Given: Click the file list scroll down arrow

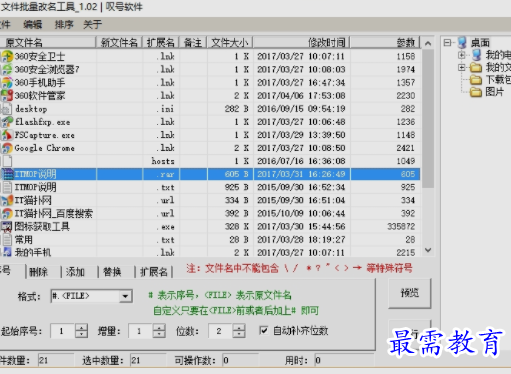Looking at the screenshot, I should coord(428,250).
